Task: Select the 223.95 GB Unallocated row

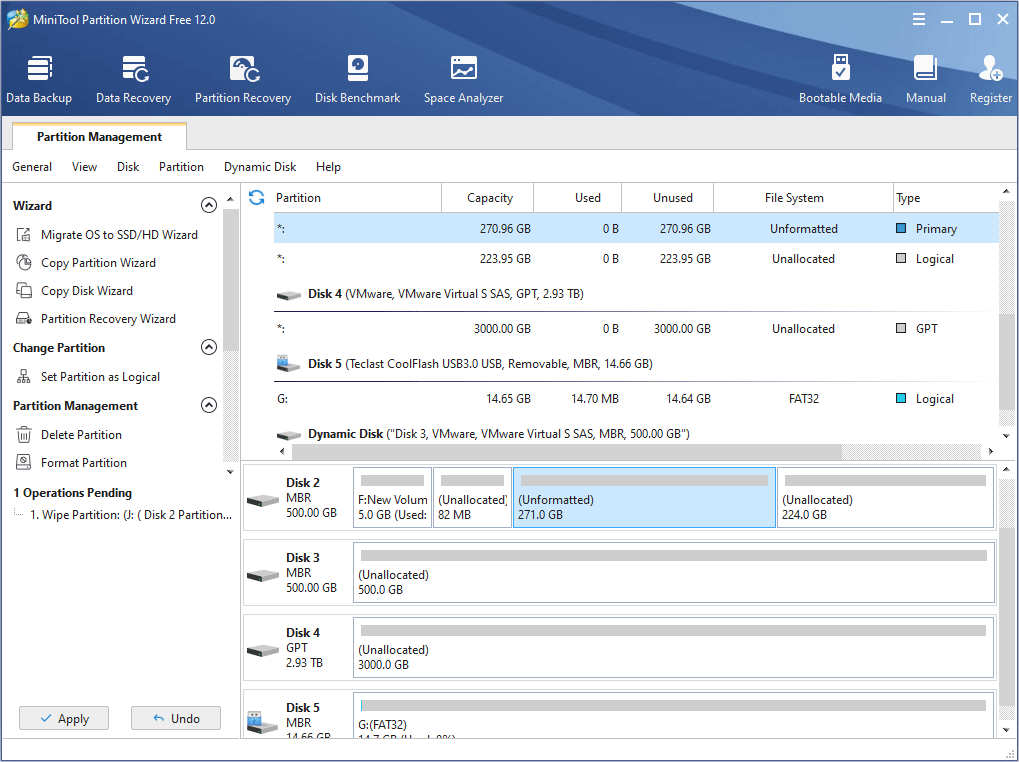Action: point(636,259)
